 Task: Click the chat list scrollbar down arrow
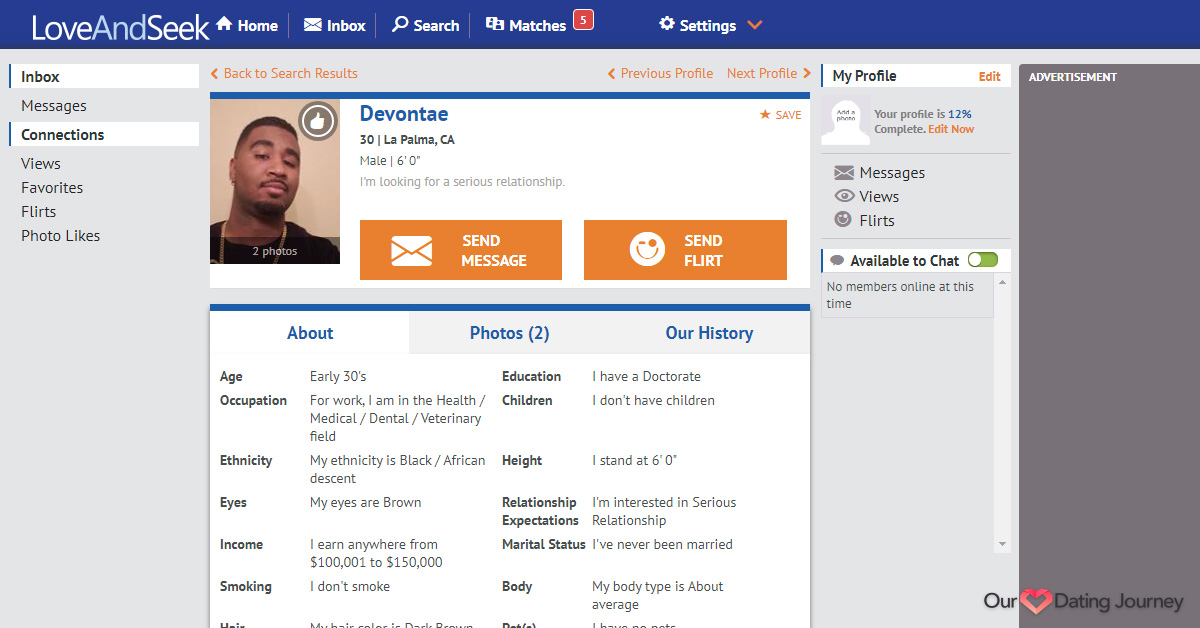coord(1002,544)
